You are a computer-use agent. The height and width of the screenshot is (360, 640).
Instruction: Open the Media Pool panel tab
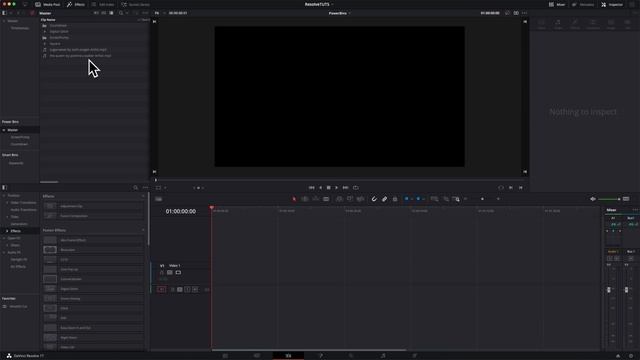(47, 4)
